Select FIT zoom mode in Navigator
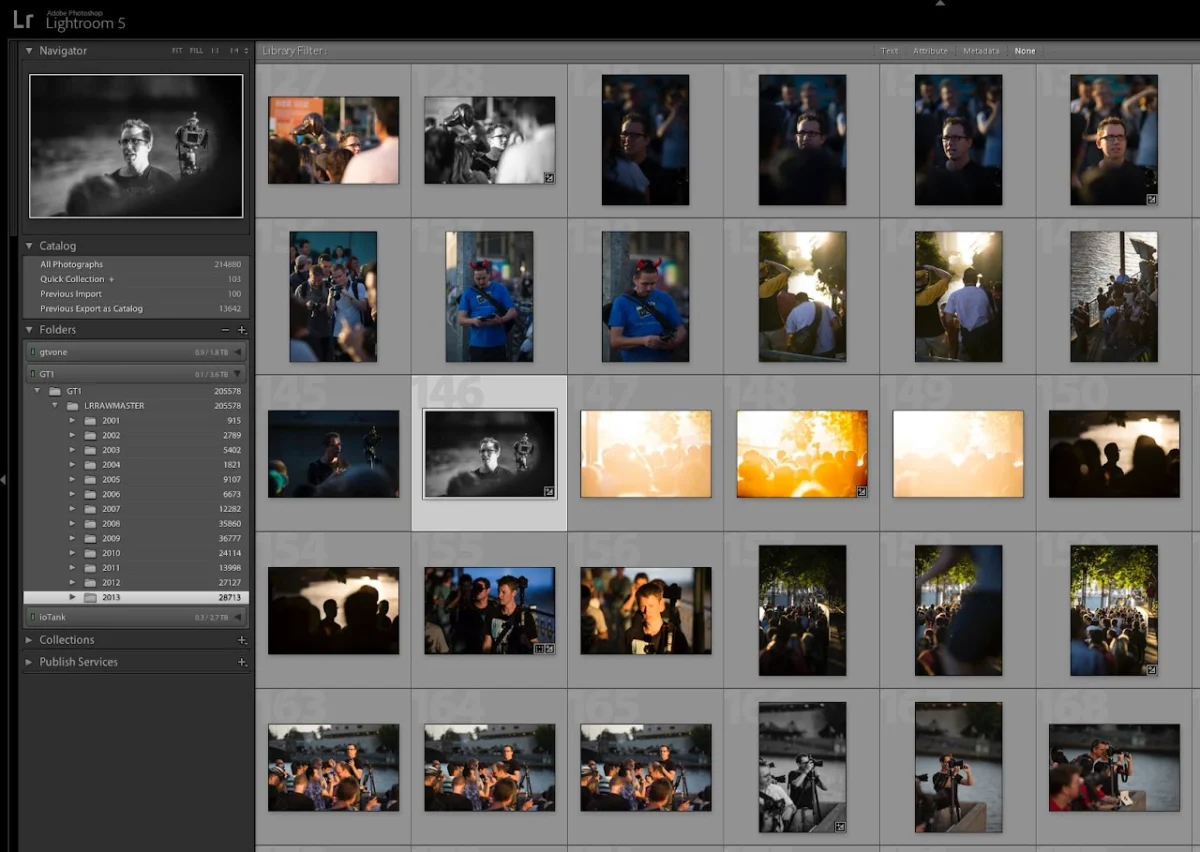Image resolution: width=1200 pixels, height=852 pixels. coord(177,50)
